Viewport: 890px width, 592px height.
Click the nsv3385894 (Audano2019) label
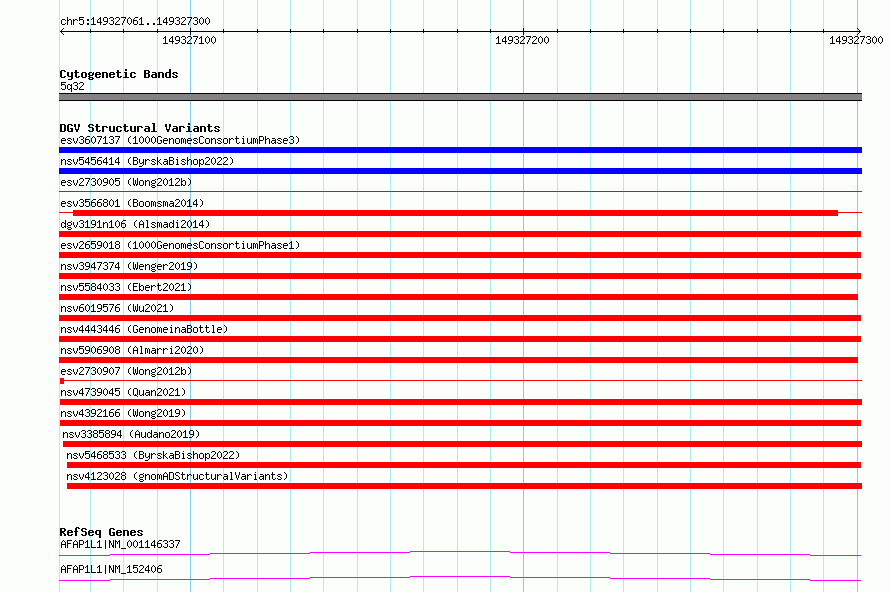tap(131, 434)
